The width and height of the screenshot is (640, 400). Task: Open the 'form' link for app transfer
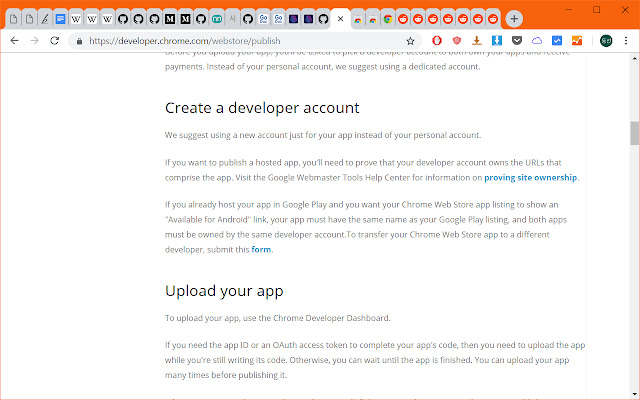[260, 249]
